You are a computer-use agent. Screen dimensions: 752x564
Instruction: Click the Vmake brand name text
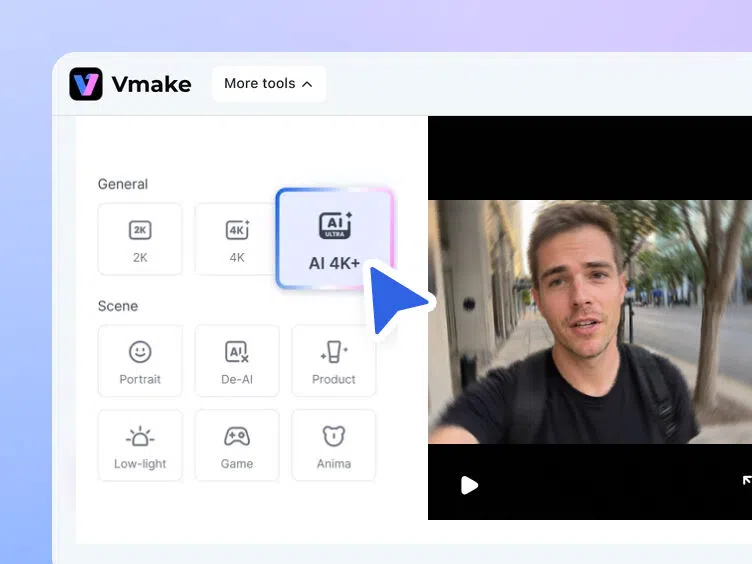[152, 84]
